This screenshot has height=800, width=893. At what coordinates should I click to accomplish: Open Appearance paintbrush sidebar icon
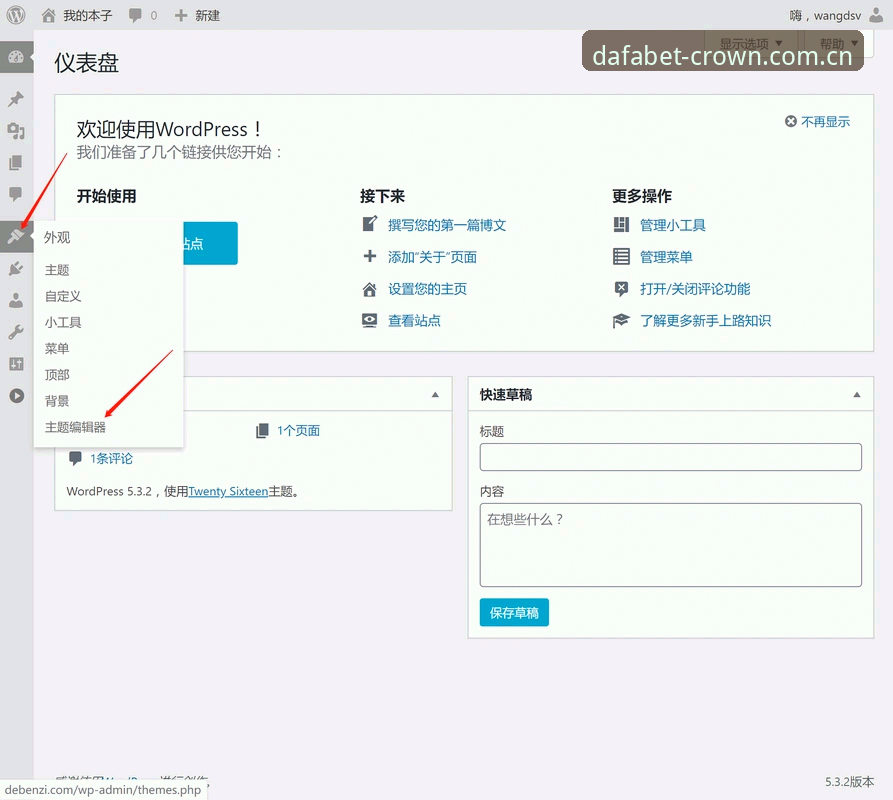(x=16, y=236)
